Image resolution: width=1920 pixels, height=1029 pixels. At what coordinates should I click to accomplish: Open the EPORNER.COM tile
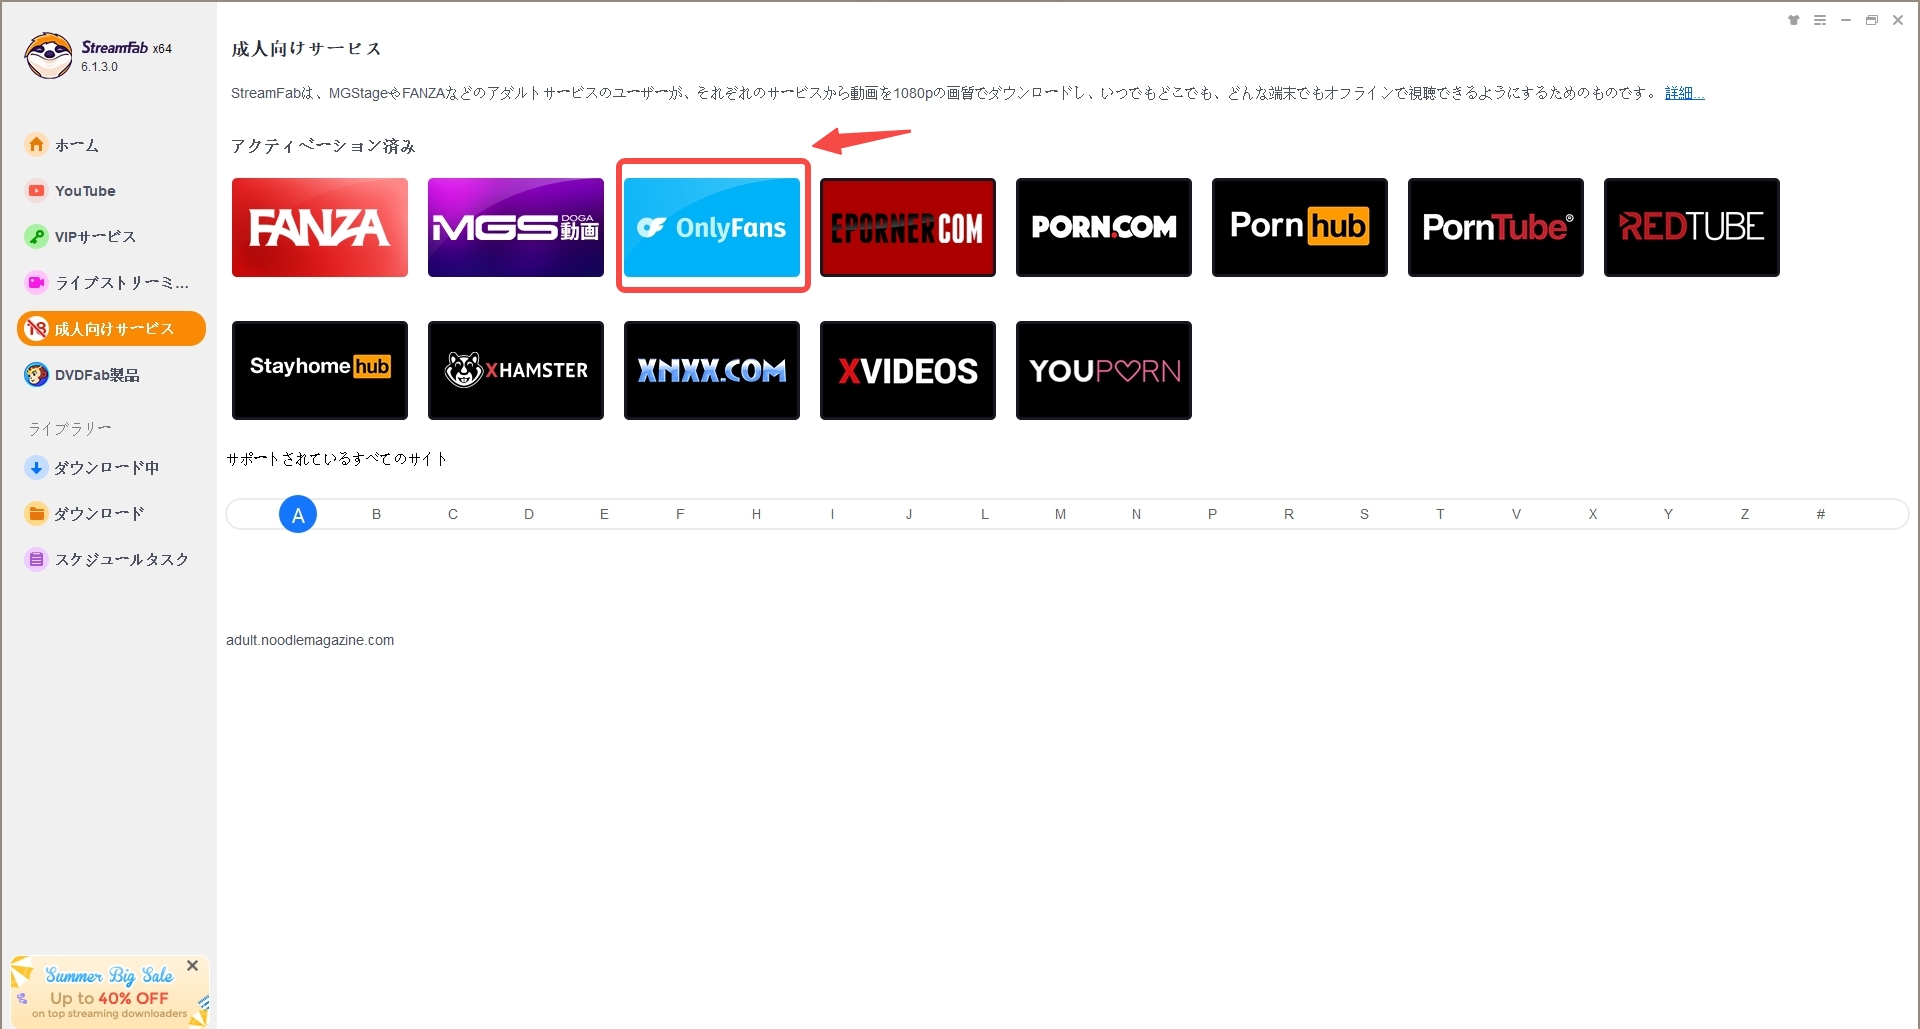click(x=908, y=227)
